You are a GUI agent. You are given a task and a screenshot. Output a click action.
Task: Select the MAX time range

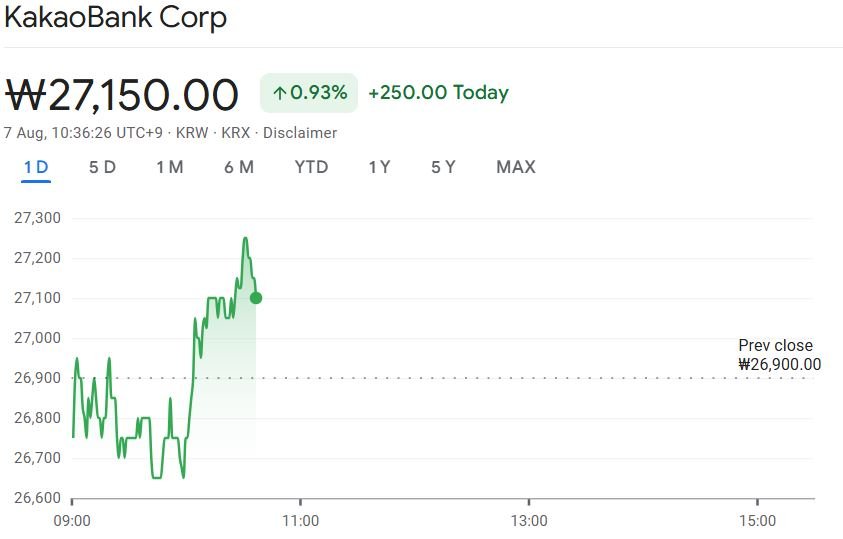pyautogui.click(x=516, y=167)
